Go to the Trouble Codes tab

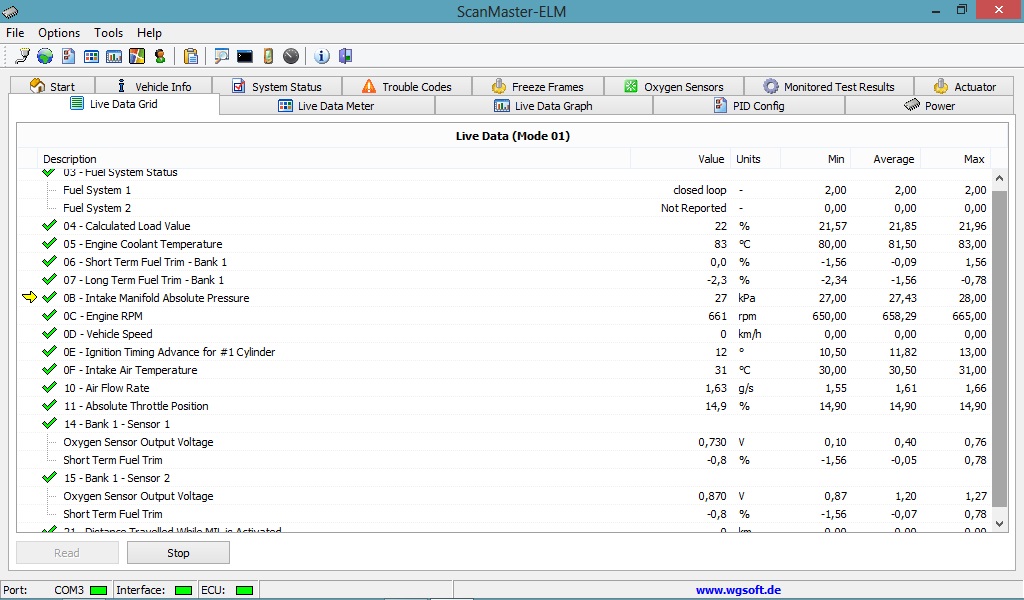(x=406, y=86)
